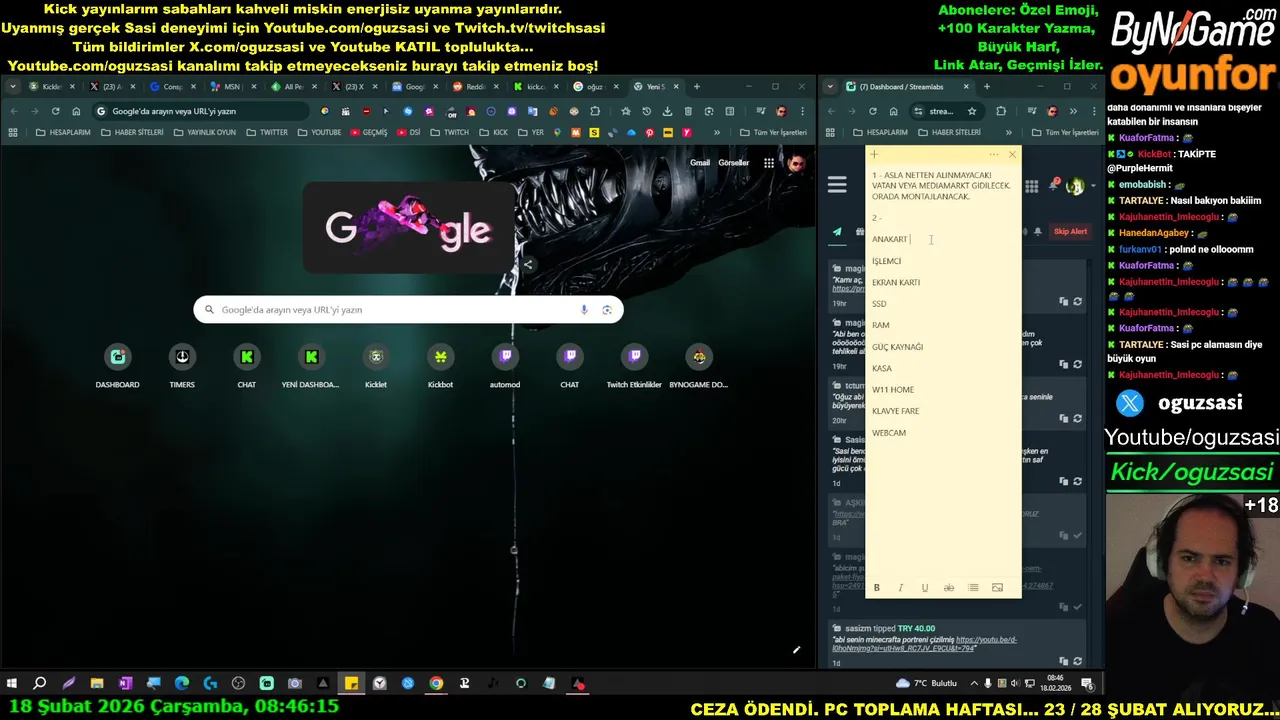Open the Google apps grid icon

pos(768,163)
